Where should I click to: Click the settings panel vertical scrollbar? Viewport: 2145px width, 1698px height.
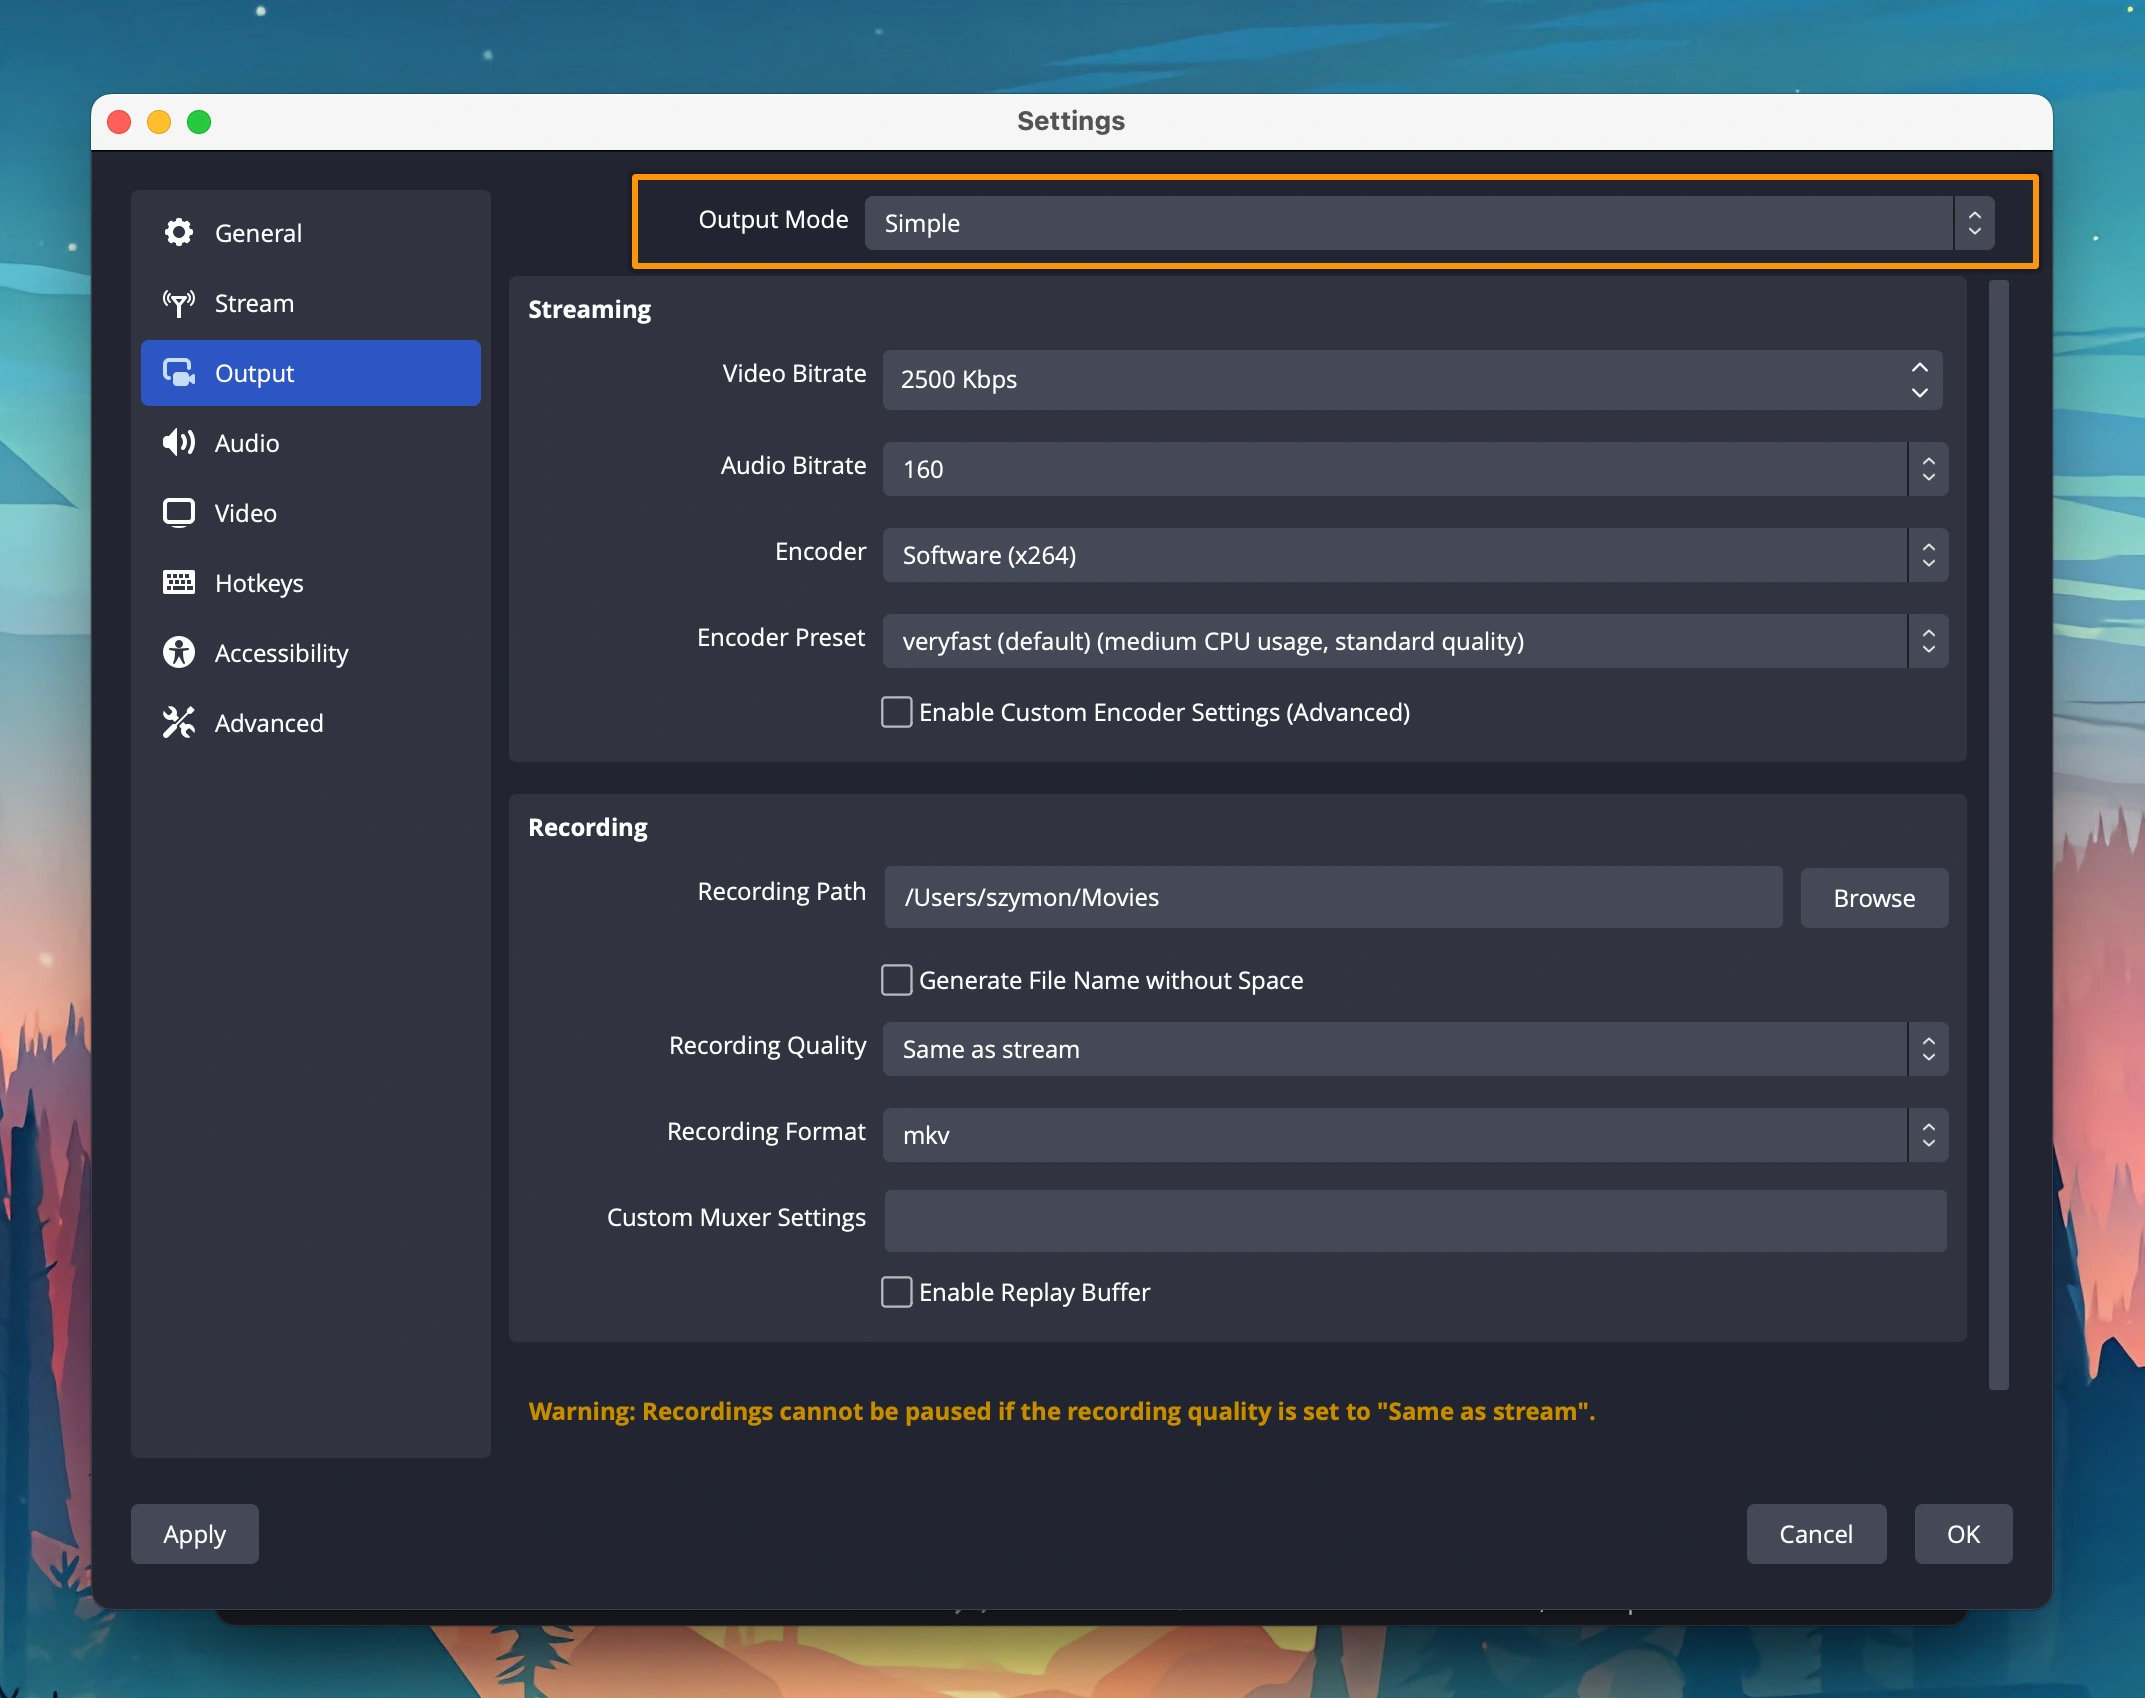click(x=1998, y=835)
